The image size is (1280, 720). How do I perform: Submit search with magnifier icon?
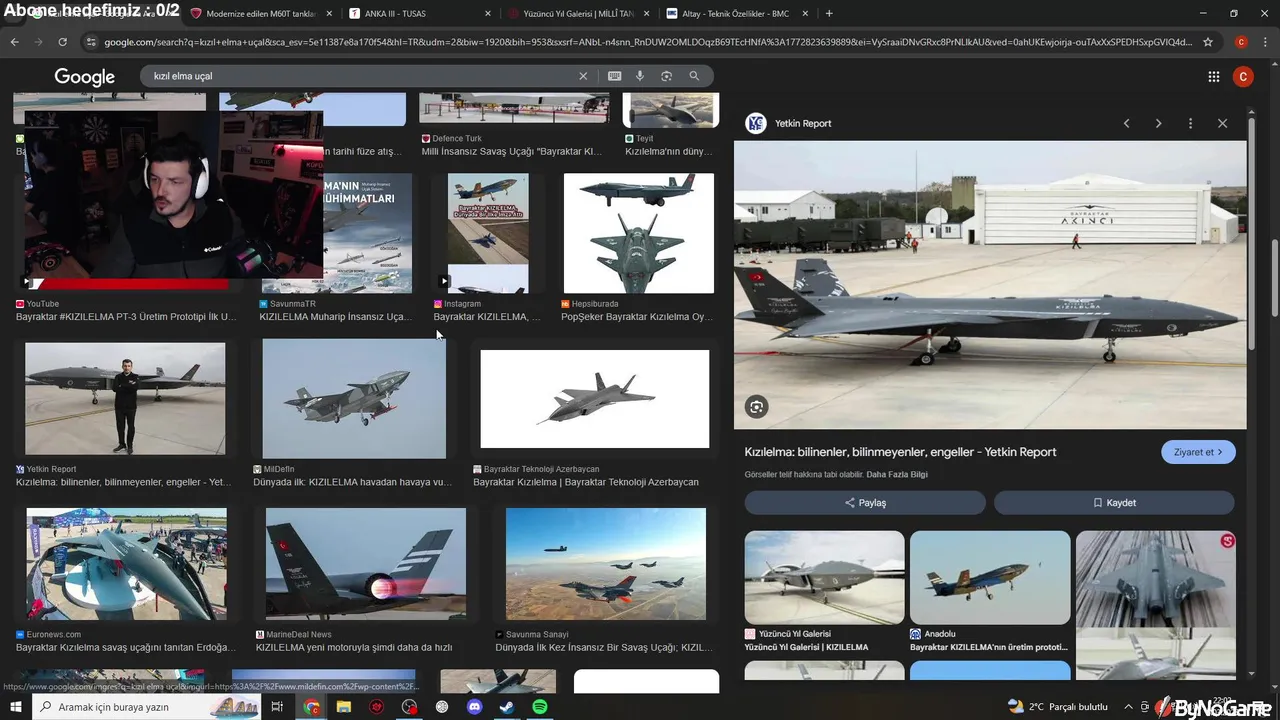pyautogui.click(x=694, y=76)
